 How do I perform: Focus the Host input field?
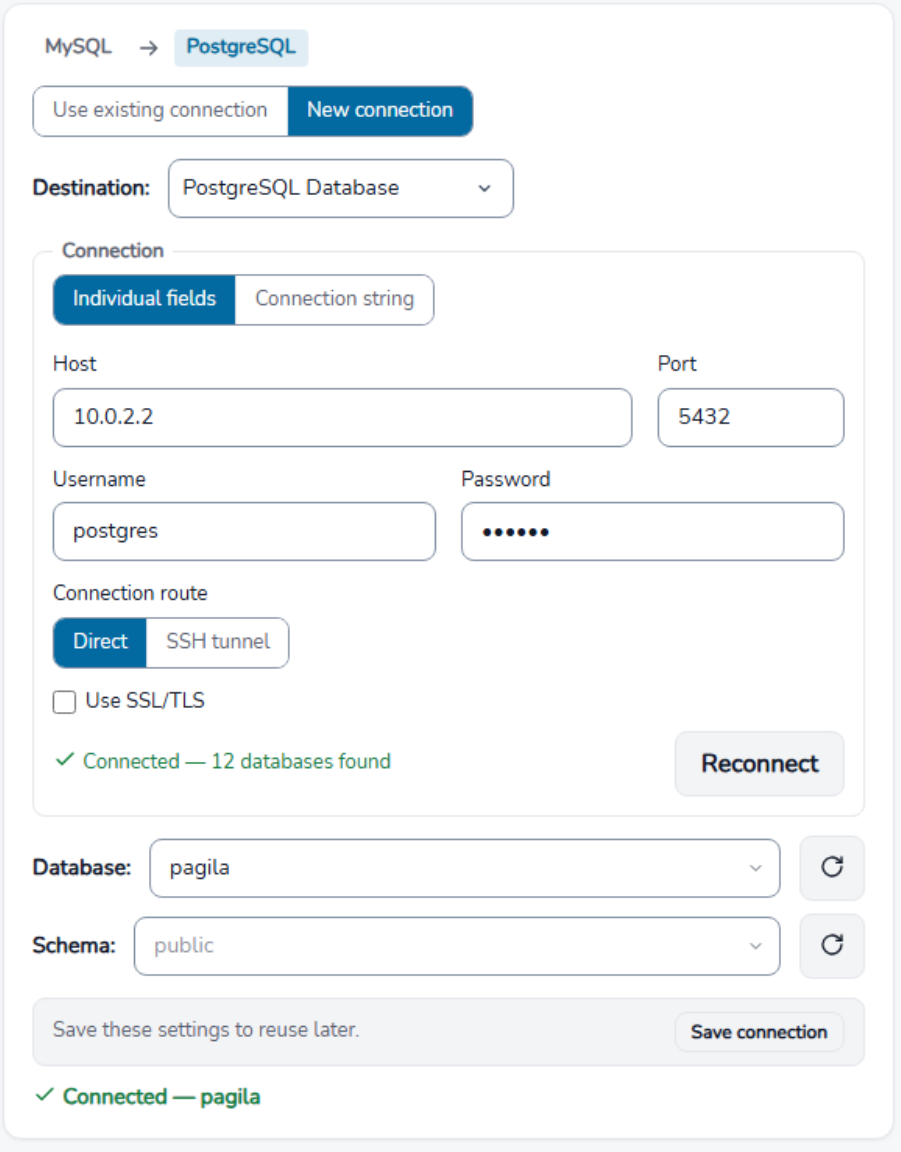click(x=342, y=417)
